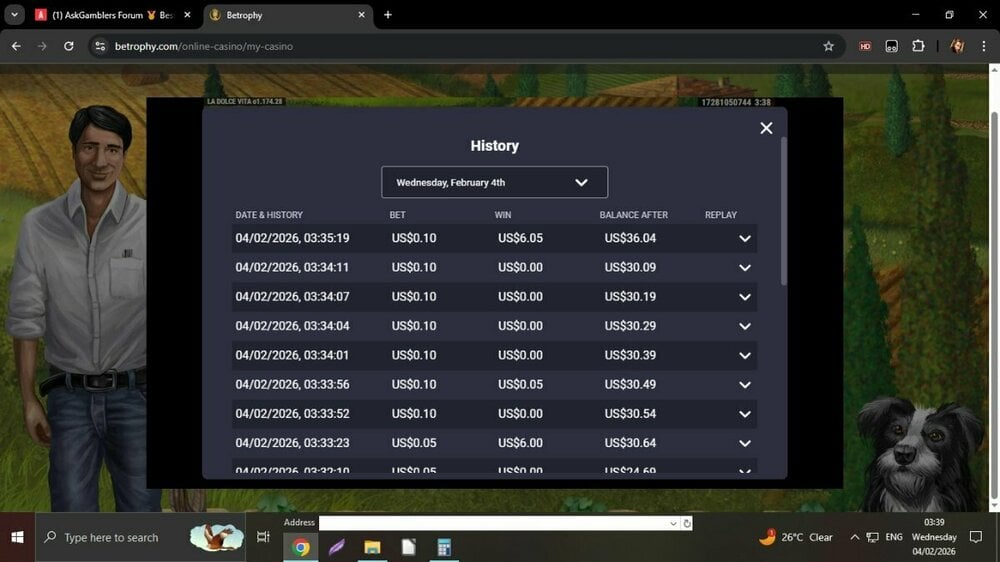Open the Chrome profile avatar
Image resolution: width=1000 pixels, height=562 pixels.
click(957, 46)
